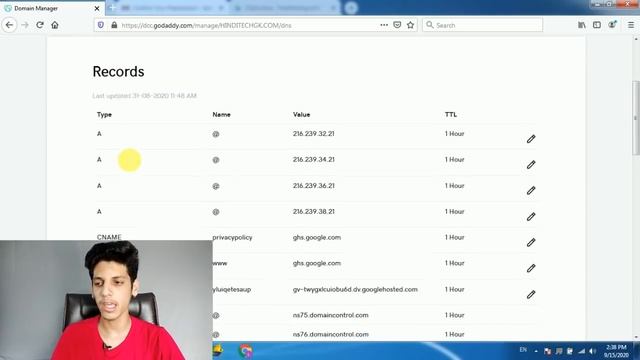The image size is (640, 360).
Task: Click the Name column header
Action: [221, 115]
